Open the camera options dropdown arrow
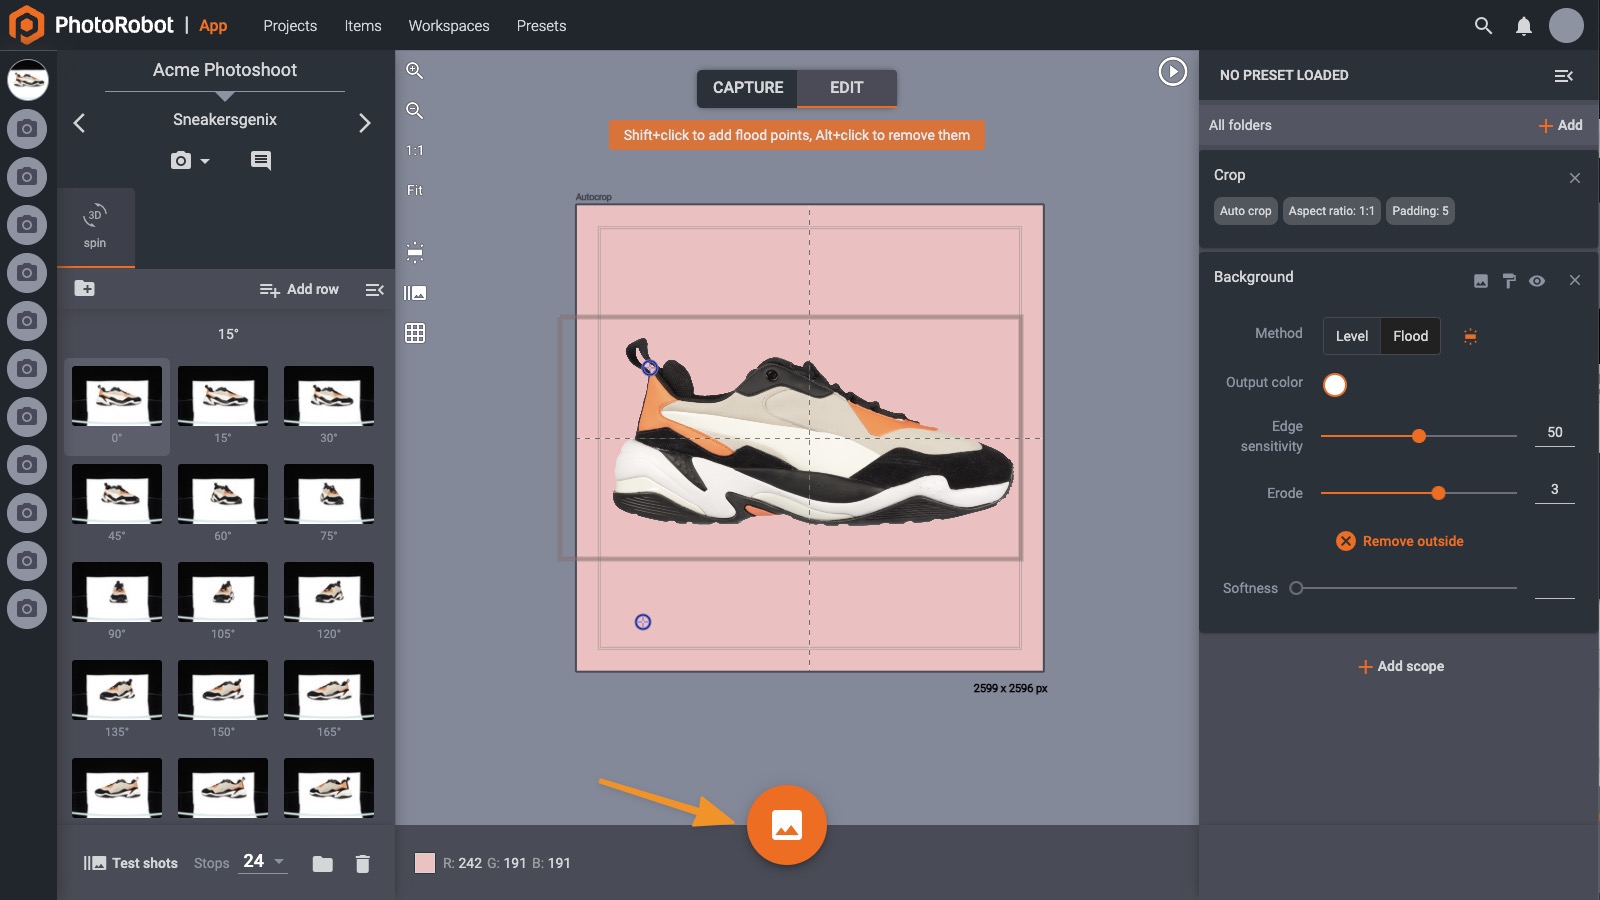 click(203, 160)
